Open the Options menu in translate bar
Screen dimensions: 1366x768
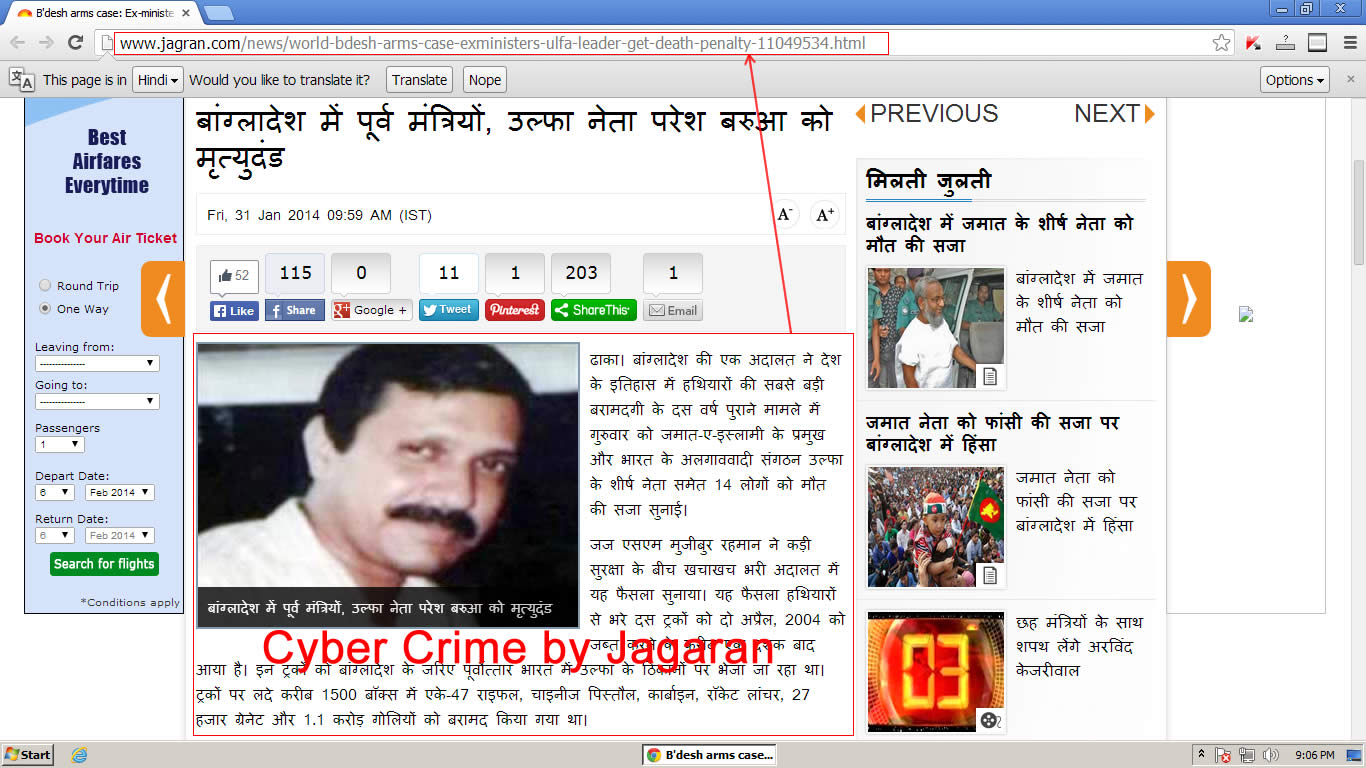pos(1294,79)
